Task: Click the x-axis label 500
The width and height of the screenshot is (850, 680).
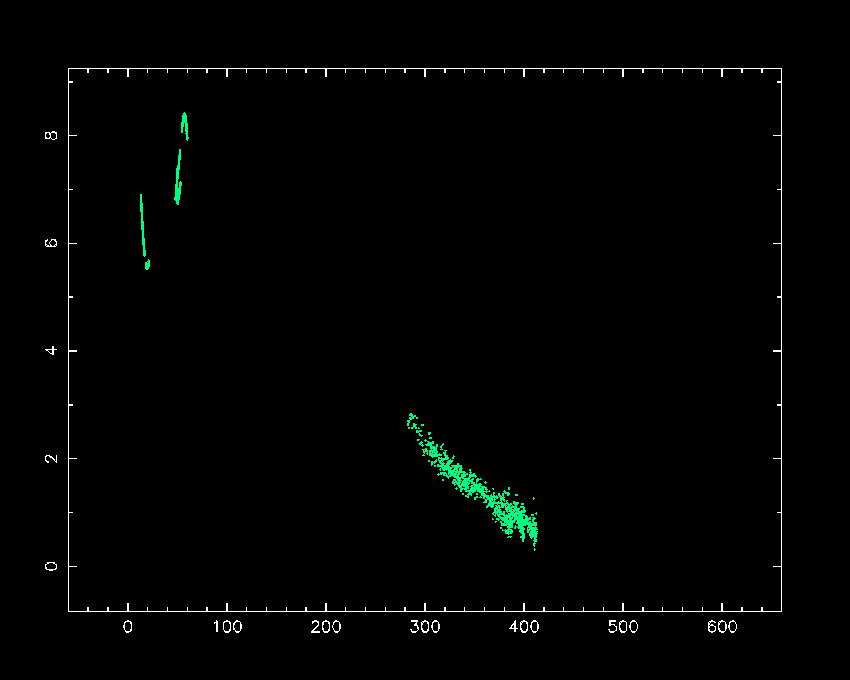Action: coord(623,627)
